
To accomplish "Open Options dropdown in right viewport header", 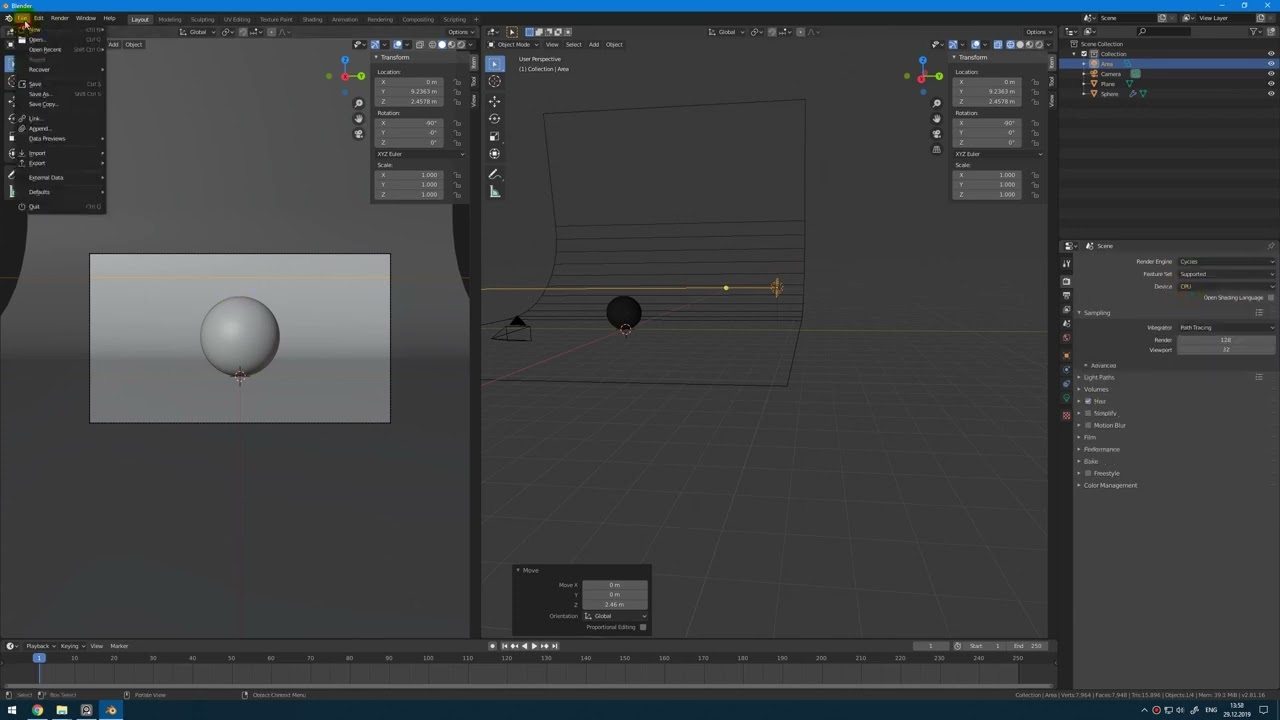I will pos(1038,32).
